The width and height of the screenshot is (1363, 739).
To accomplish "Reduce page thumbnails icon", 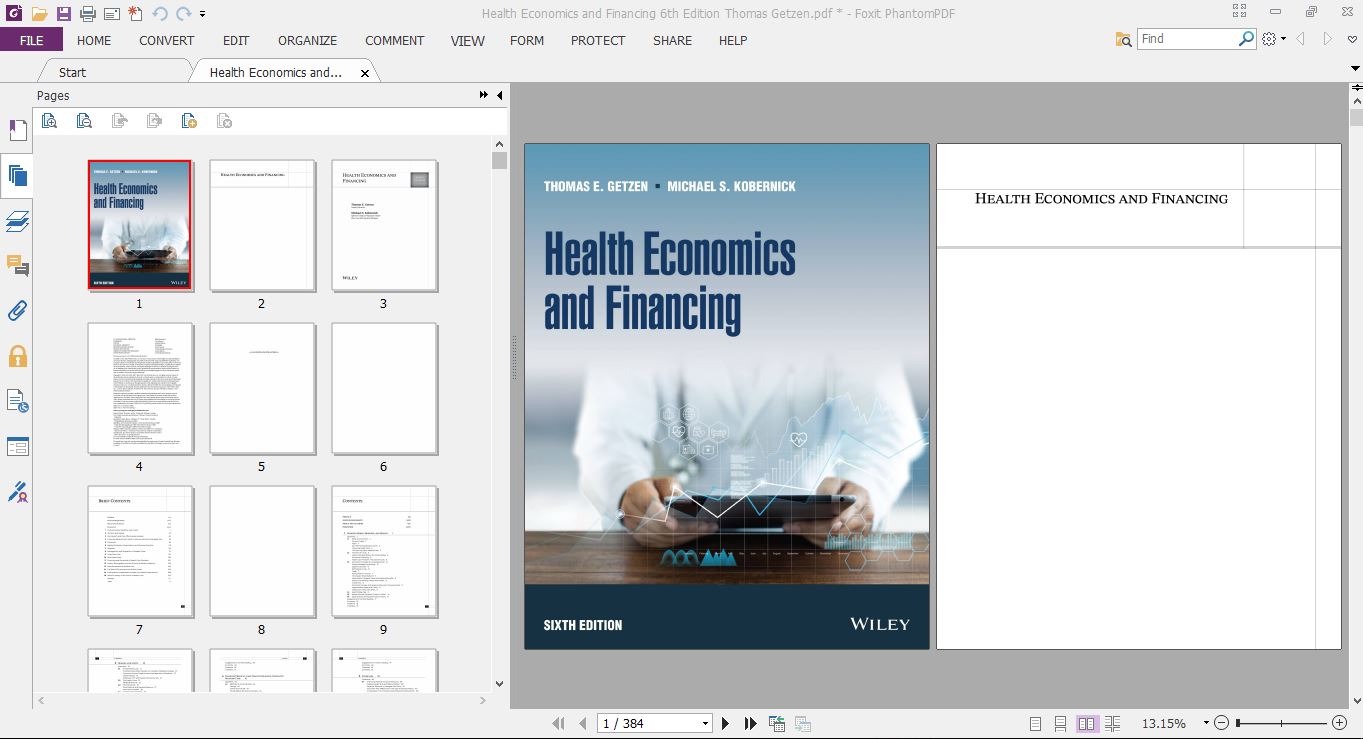I will coord(84,121).
